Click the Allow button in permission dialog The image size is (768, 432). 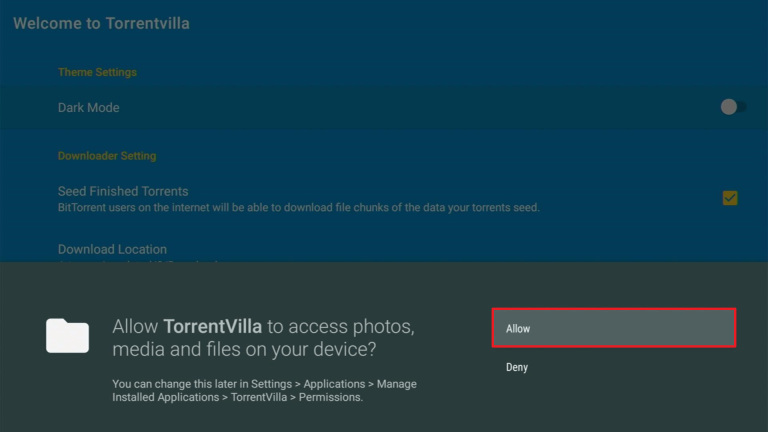pos(614,328)
